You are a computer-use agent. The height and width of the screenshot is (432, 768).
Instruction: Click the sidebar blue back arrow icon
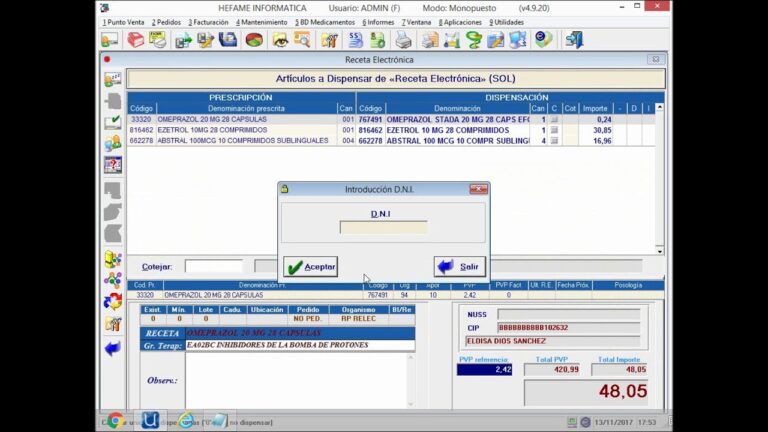click(x=113, y=349)
